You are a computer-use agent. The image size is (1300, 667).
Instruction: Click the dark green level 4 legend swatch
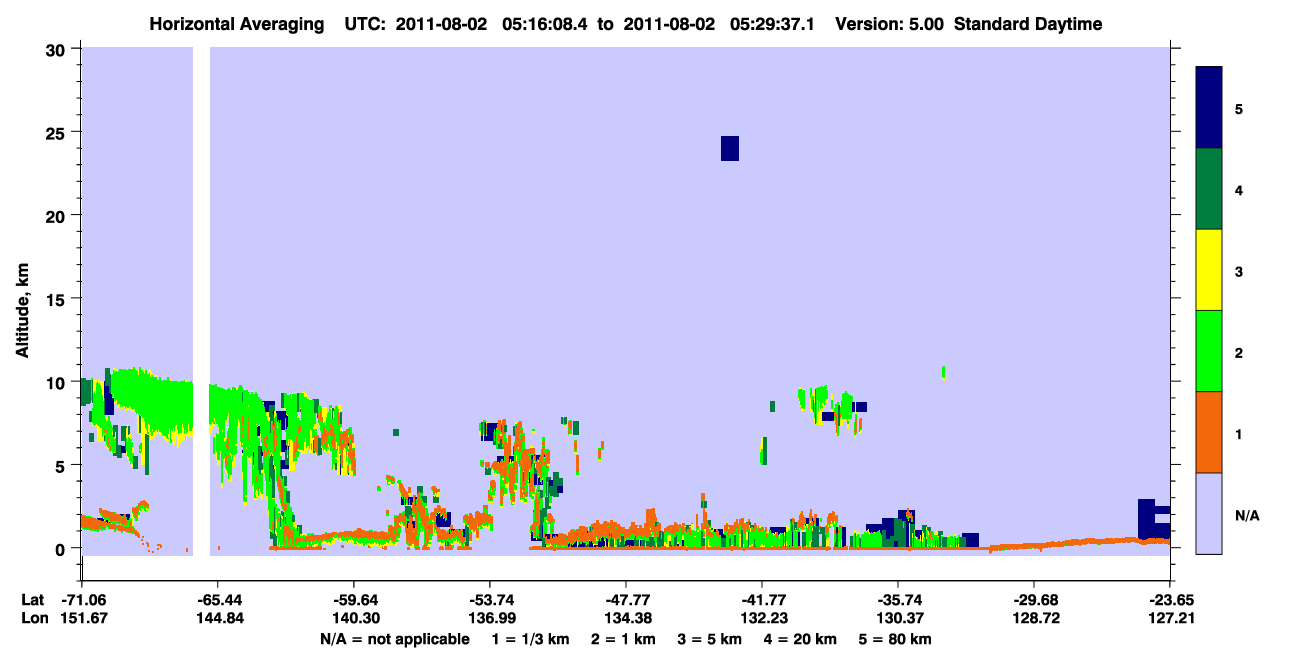click(x=1209, y=189)
